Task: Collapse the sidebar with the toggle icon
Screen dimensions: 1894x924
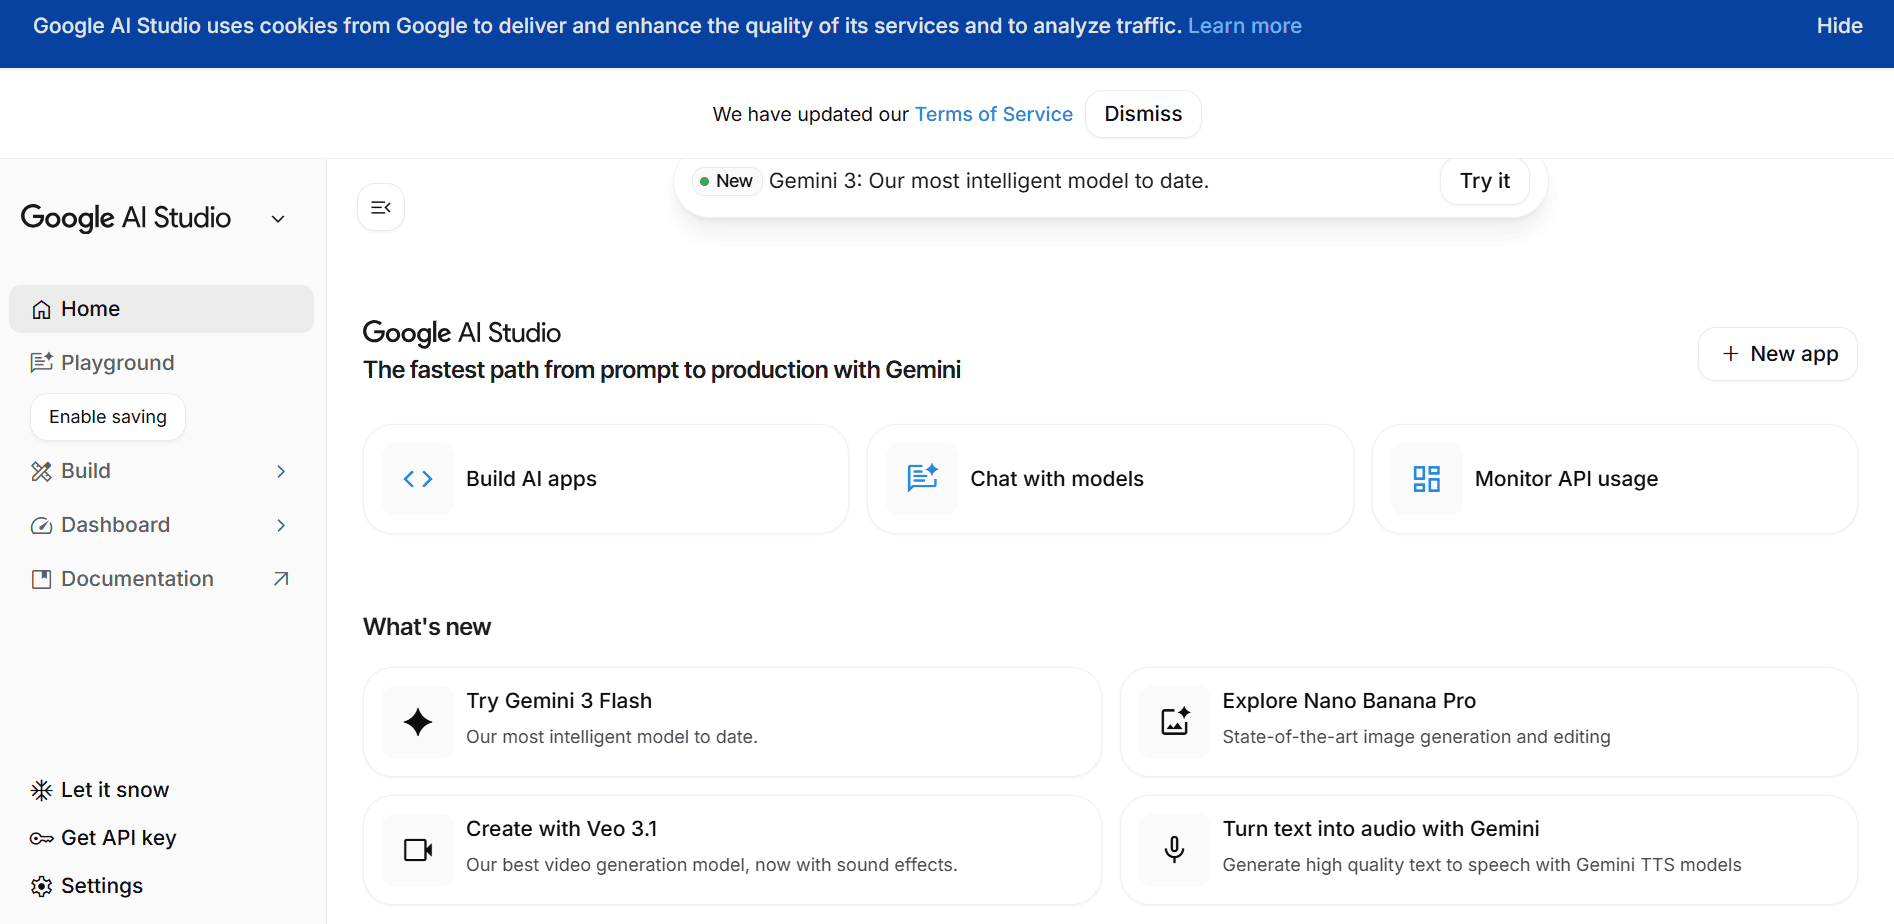Action: coord(381,207)
